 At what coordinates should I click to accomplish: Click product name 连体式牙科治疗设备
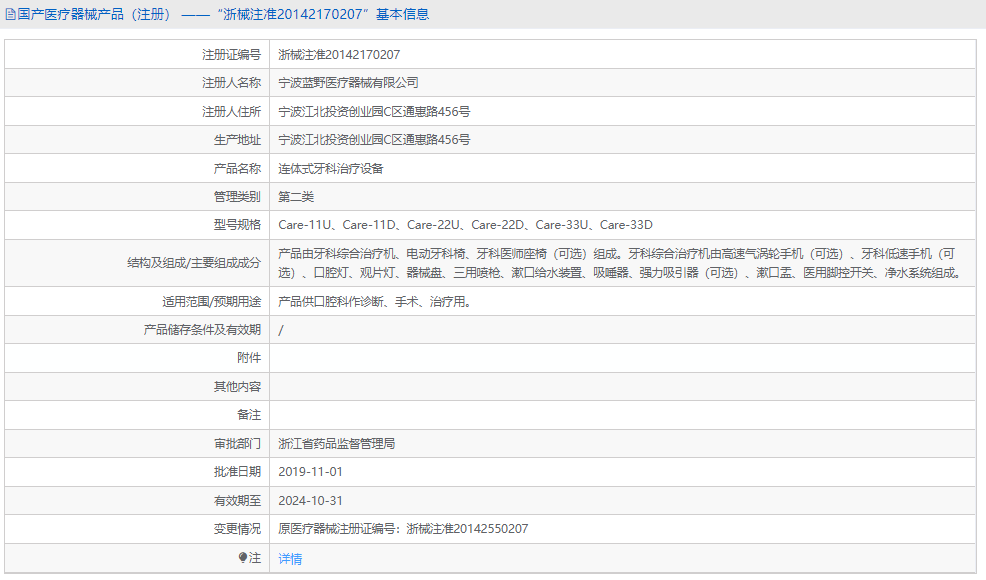[331, 169]
